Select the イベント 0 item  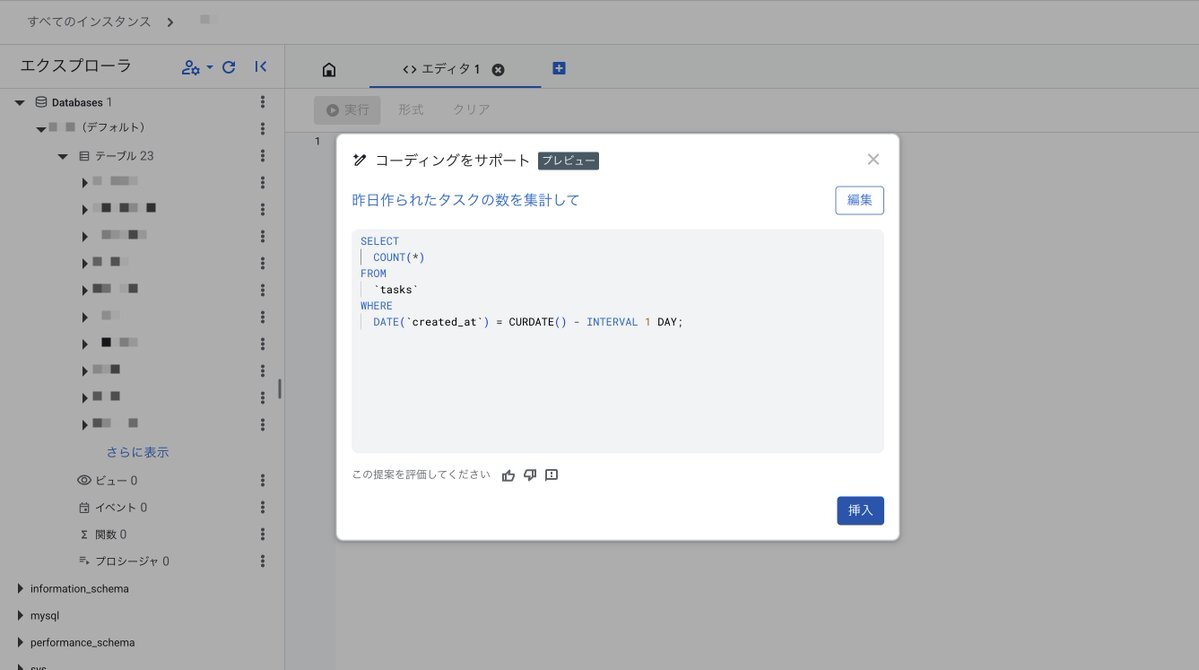tap(121, 507)
